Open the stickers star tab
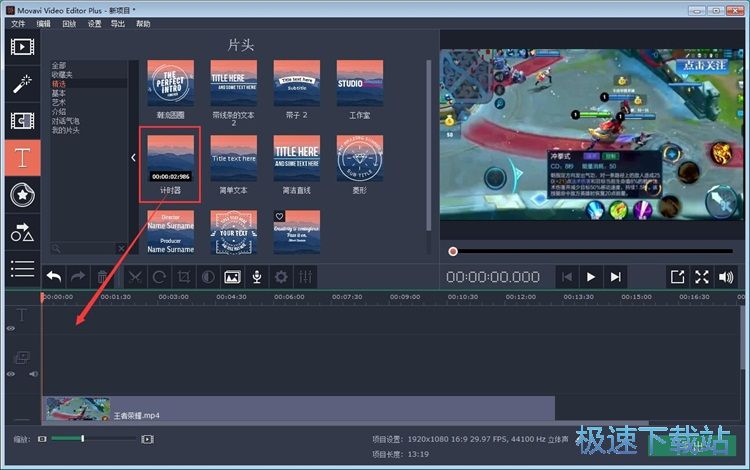Viewport: 750px width, 470px height. [x=22, y=195]
